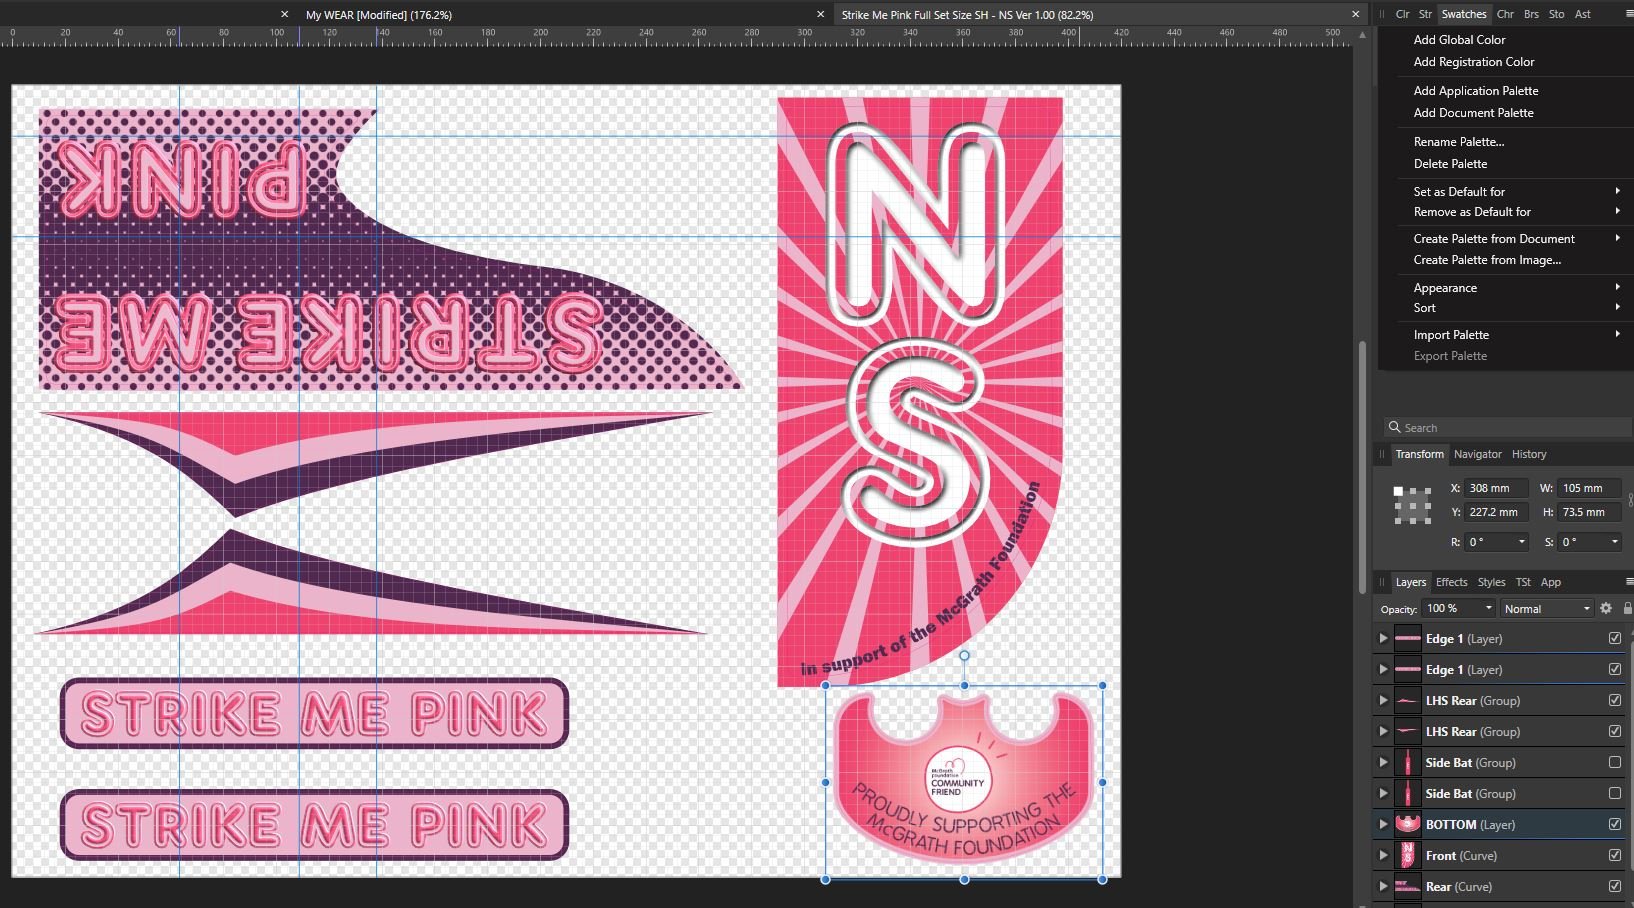Expand the BOTTOM layer contents
The width and height of the screenshot is (1634, 908).
pos(1383,824)
